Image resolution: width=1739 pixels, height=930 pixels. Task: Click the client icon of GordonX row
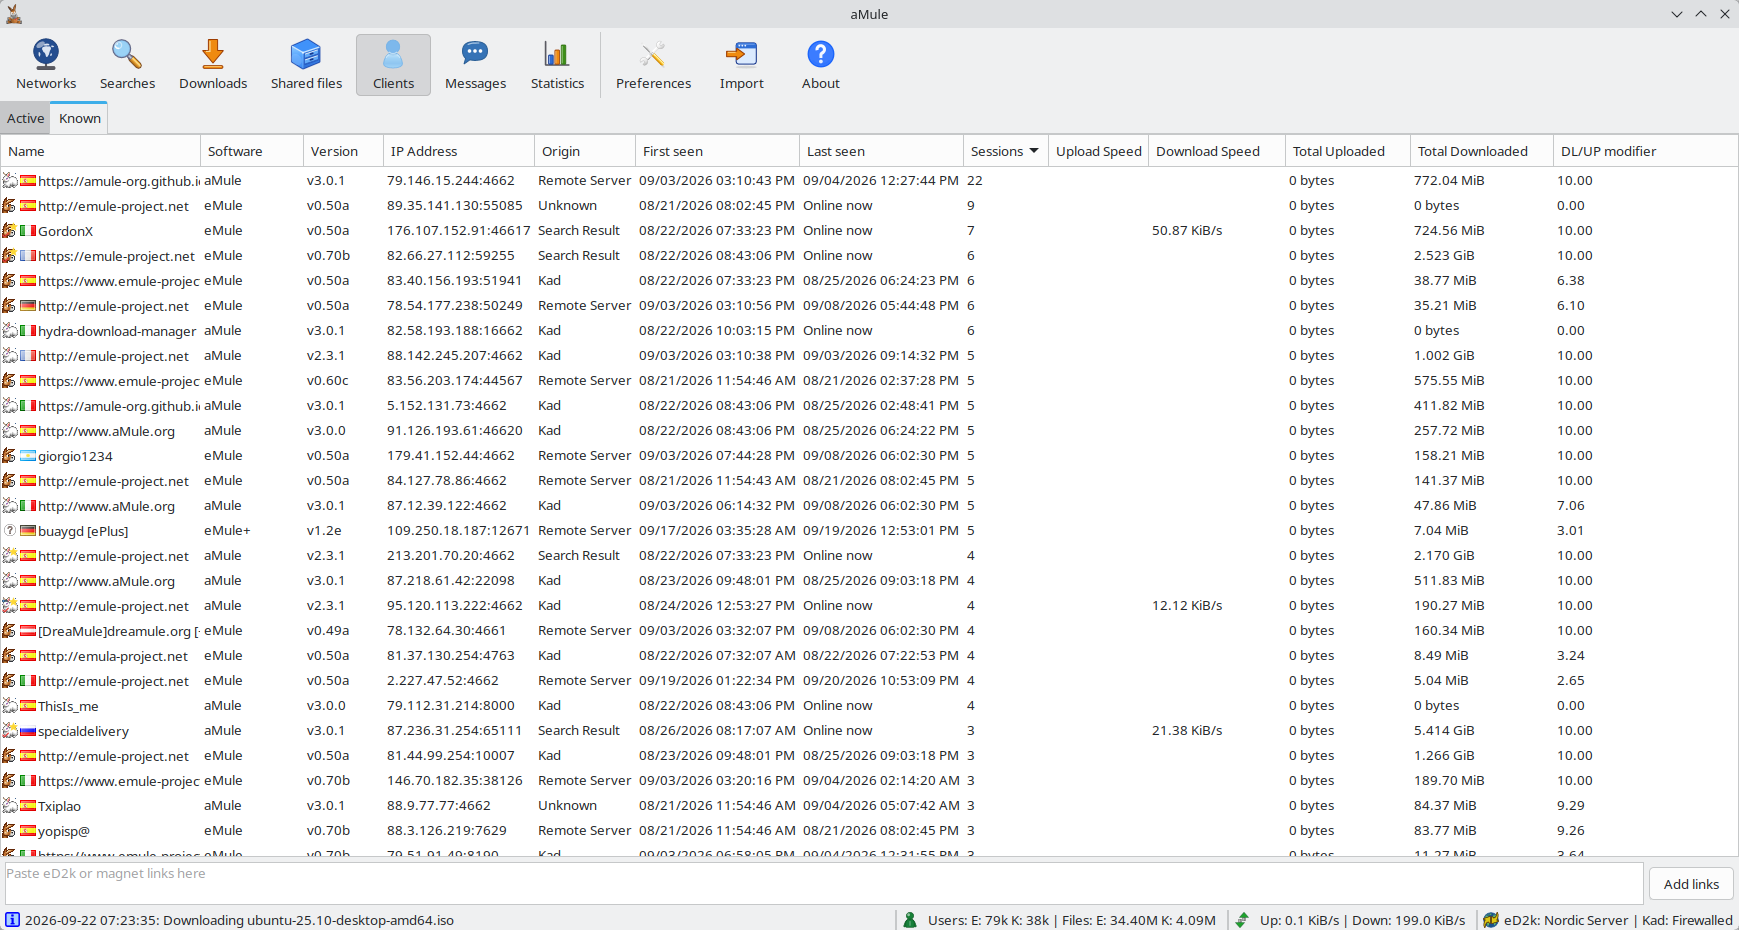click(9, 231)
